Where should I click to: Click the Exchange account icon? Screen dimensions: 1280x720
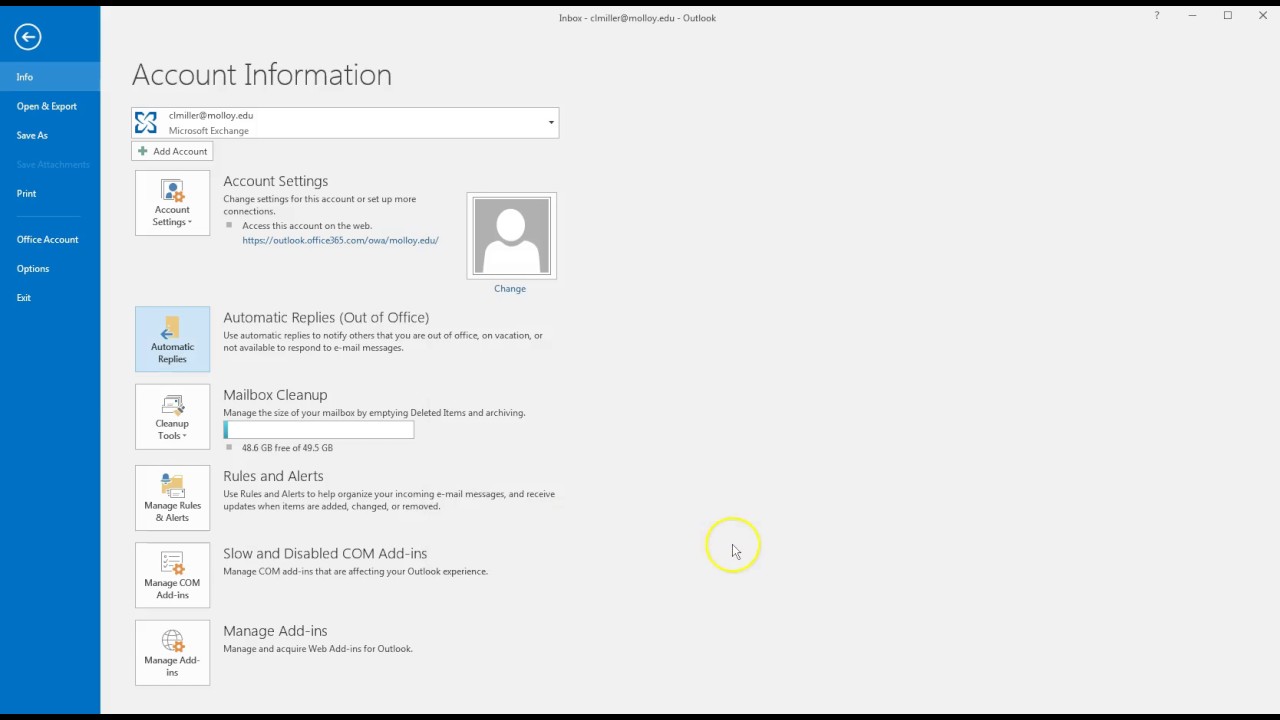pos(146,123)
